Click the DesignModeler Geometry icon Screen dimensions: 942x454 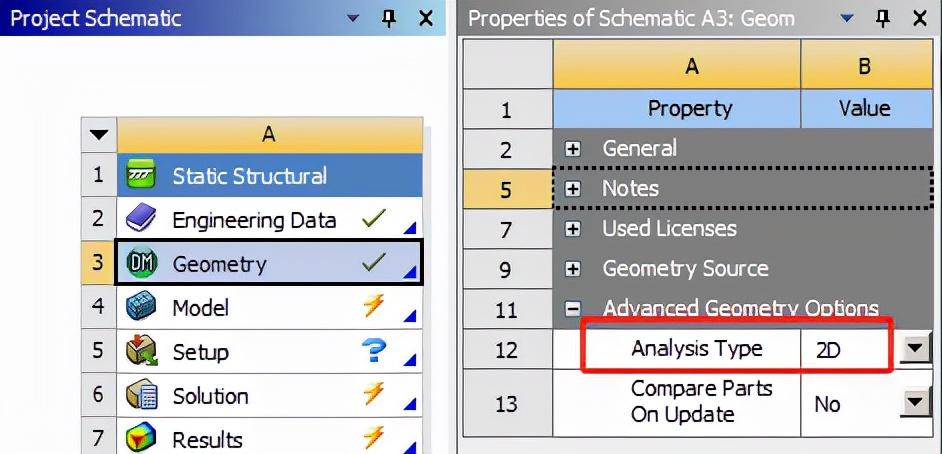point(139,264)
